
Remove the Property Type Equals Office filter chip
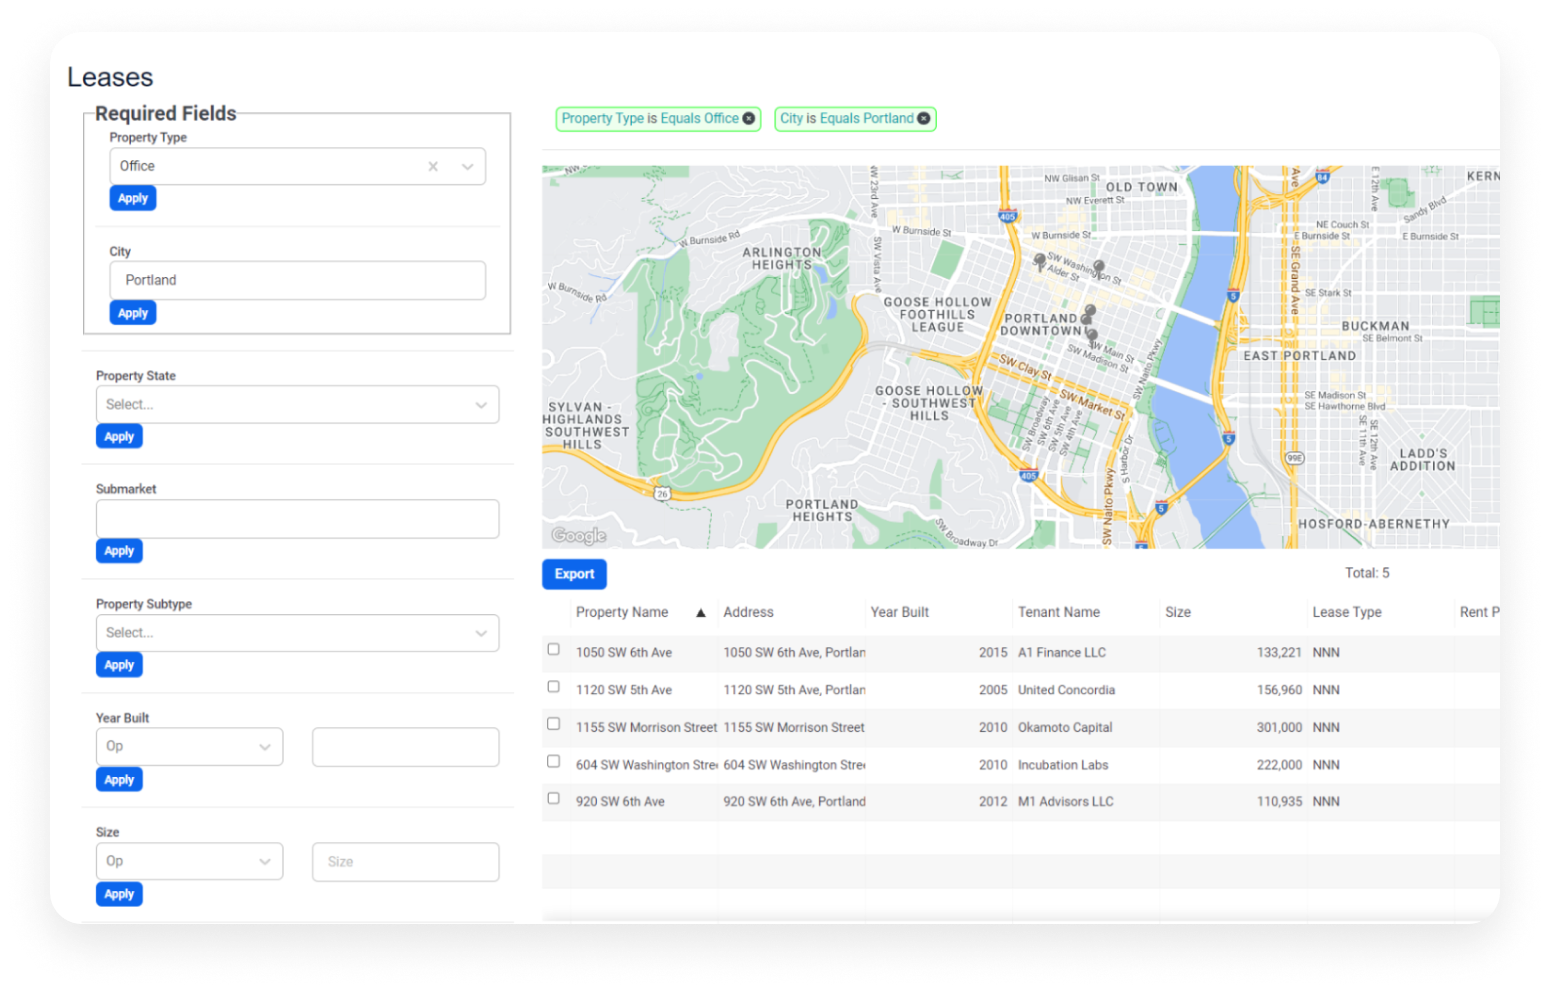pos(748,119)
